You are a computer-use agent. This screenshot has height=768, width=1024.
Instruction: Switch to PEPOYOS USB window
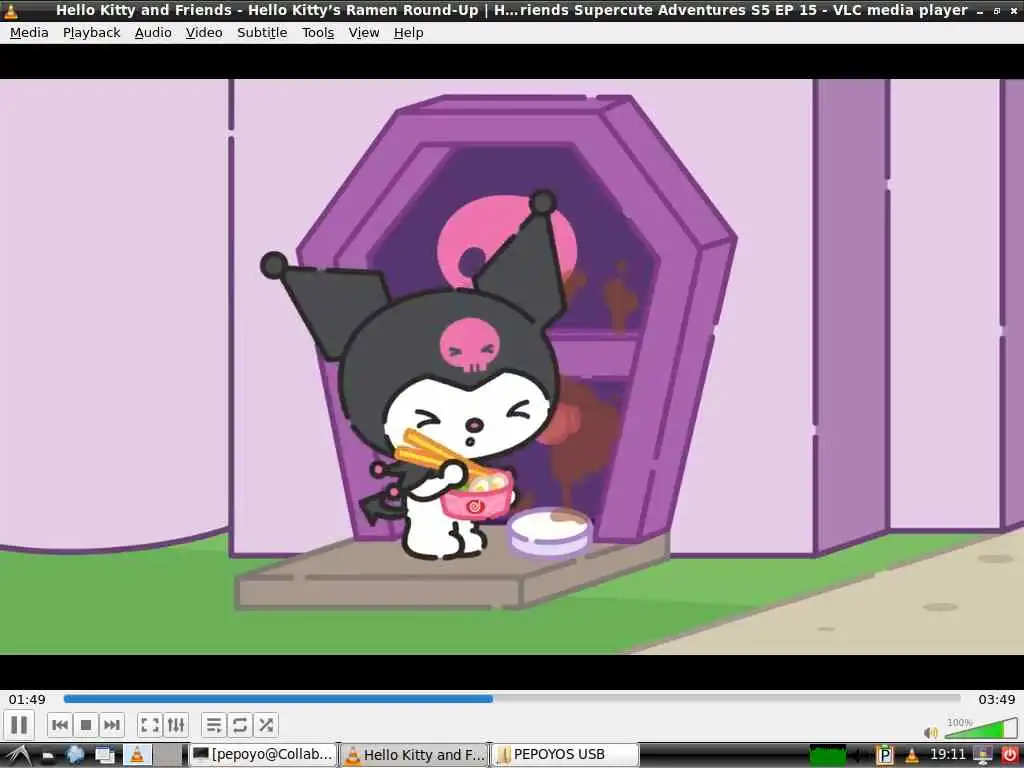pos(565,755)
